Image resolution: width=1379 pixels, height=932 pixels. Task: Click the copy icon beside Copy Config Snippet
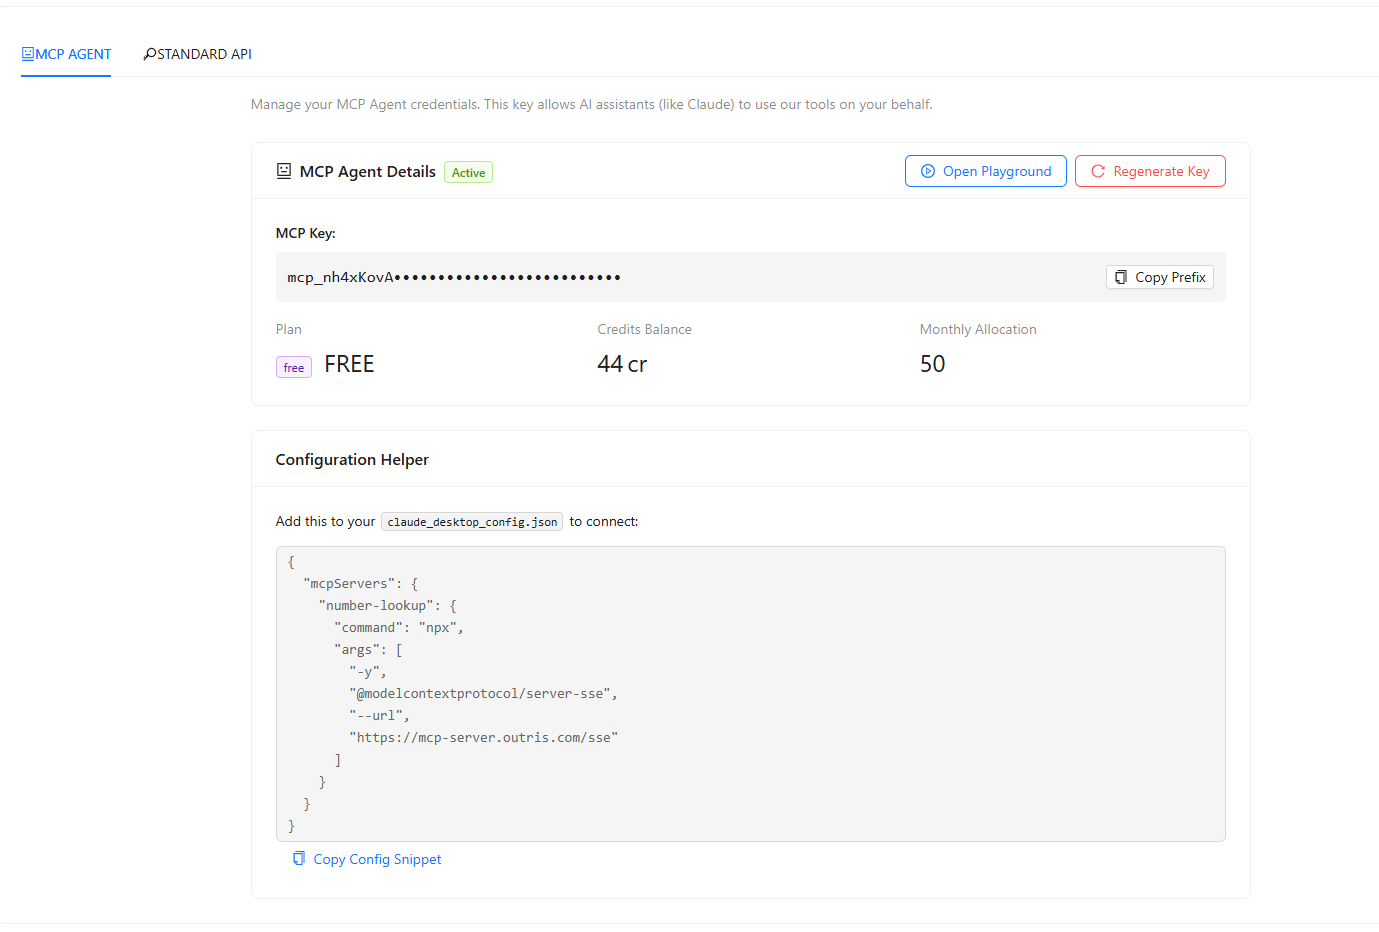point(298,858)
